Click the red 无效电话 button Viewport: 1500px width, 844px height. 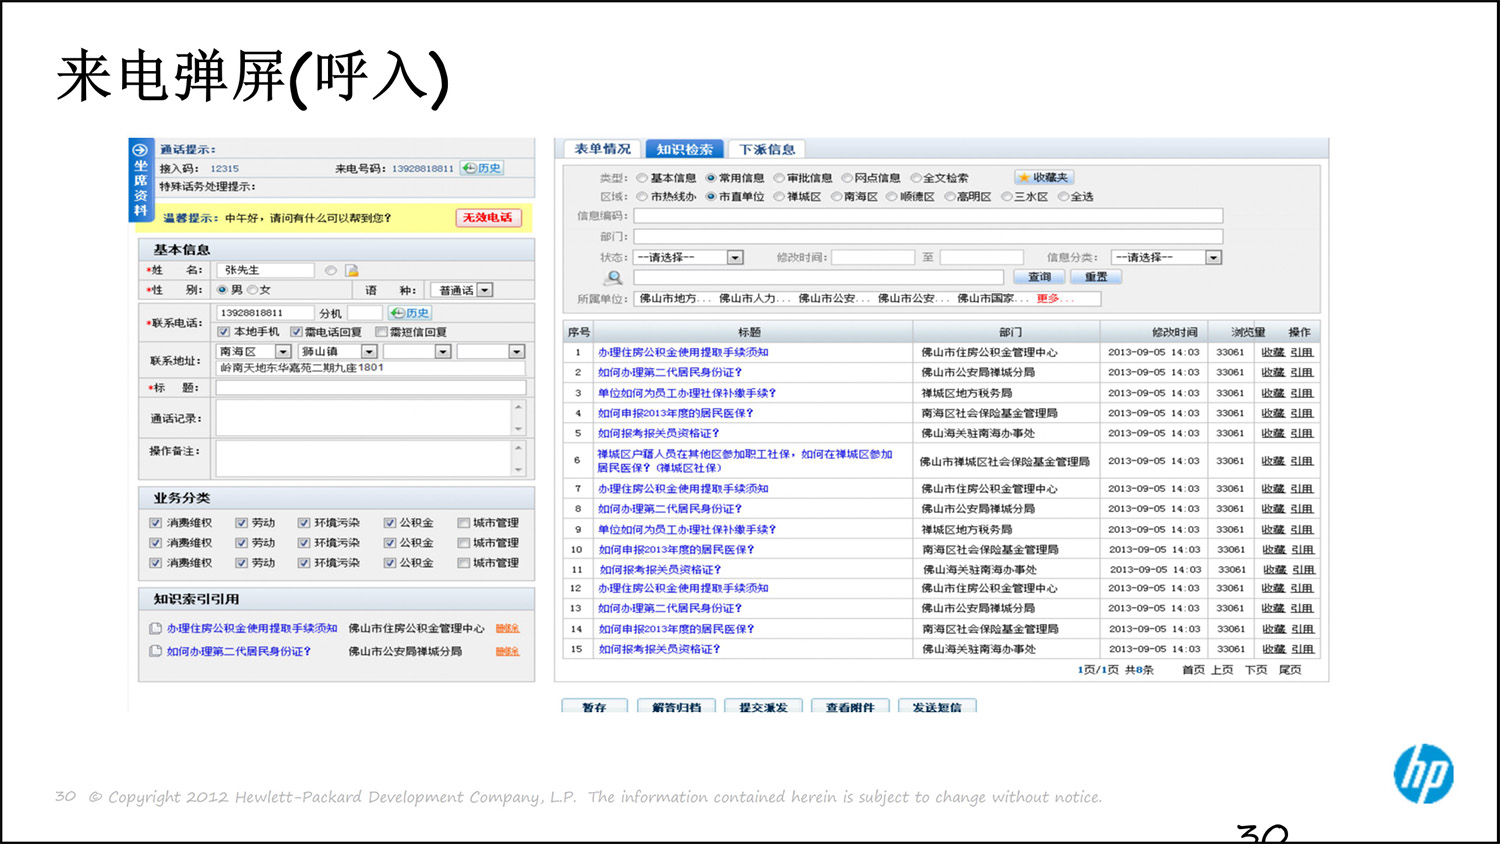pos(488,217)
